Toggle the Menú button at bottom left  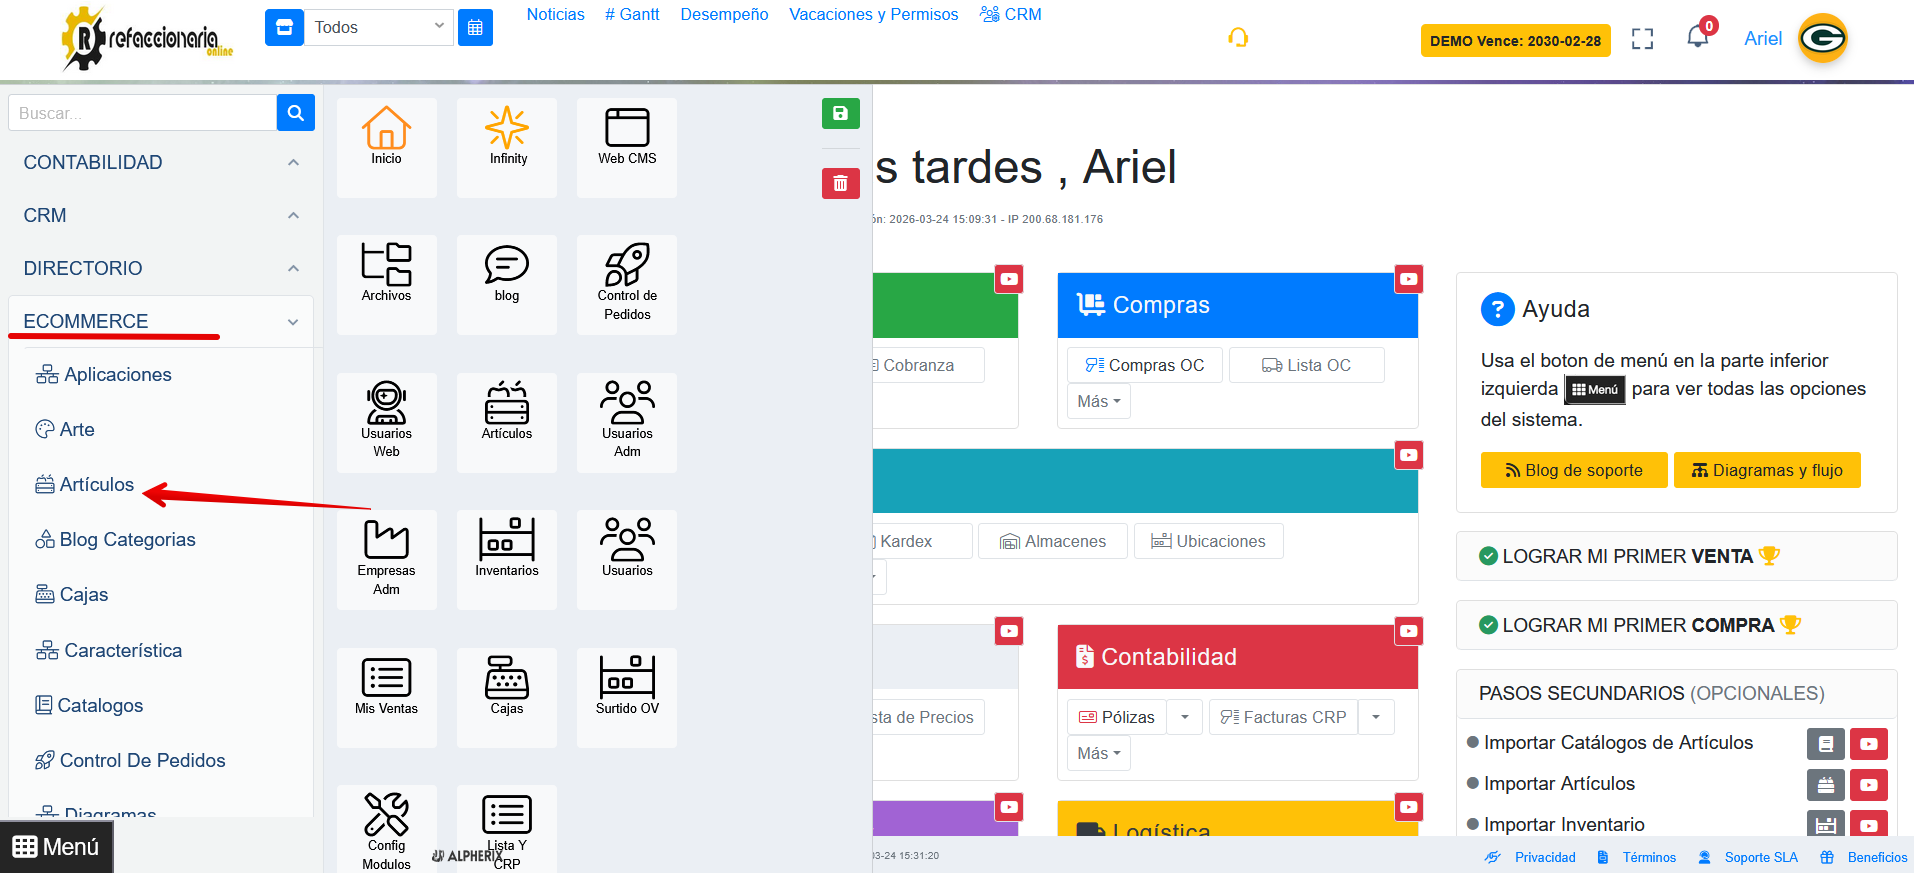click(x=56, y=847)
